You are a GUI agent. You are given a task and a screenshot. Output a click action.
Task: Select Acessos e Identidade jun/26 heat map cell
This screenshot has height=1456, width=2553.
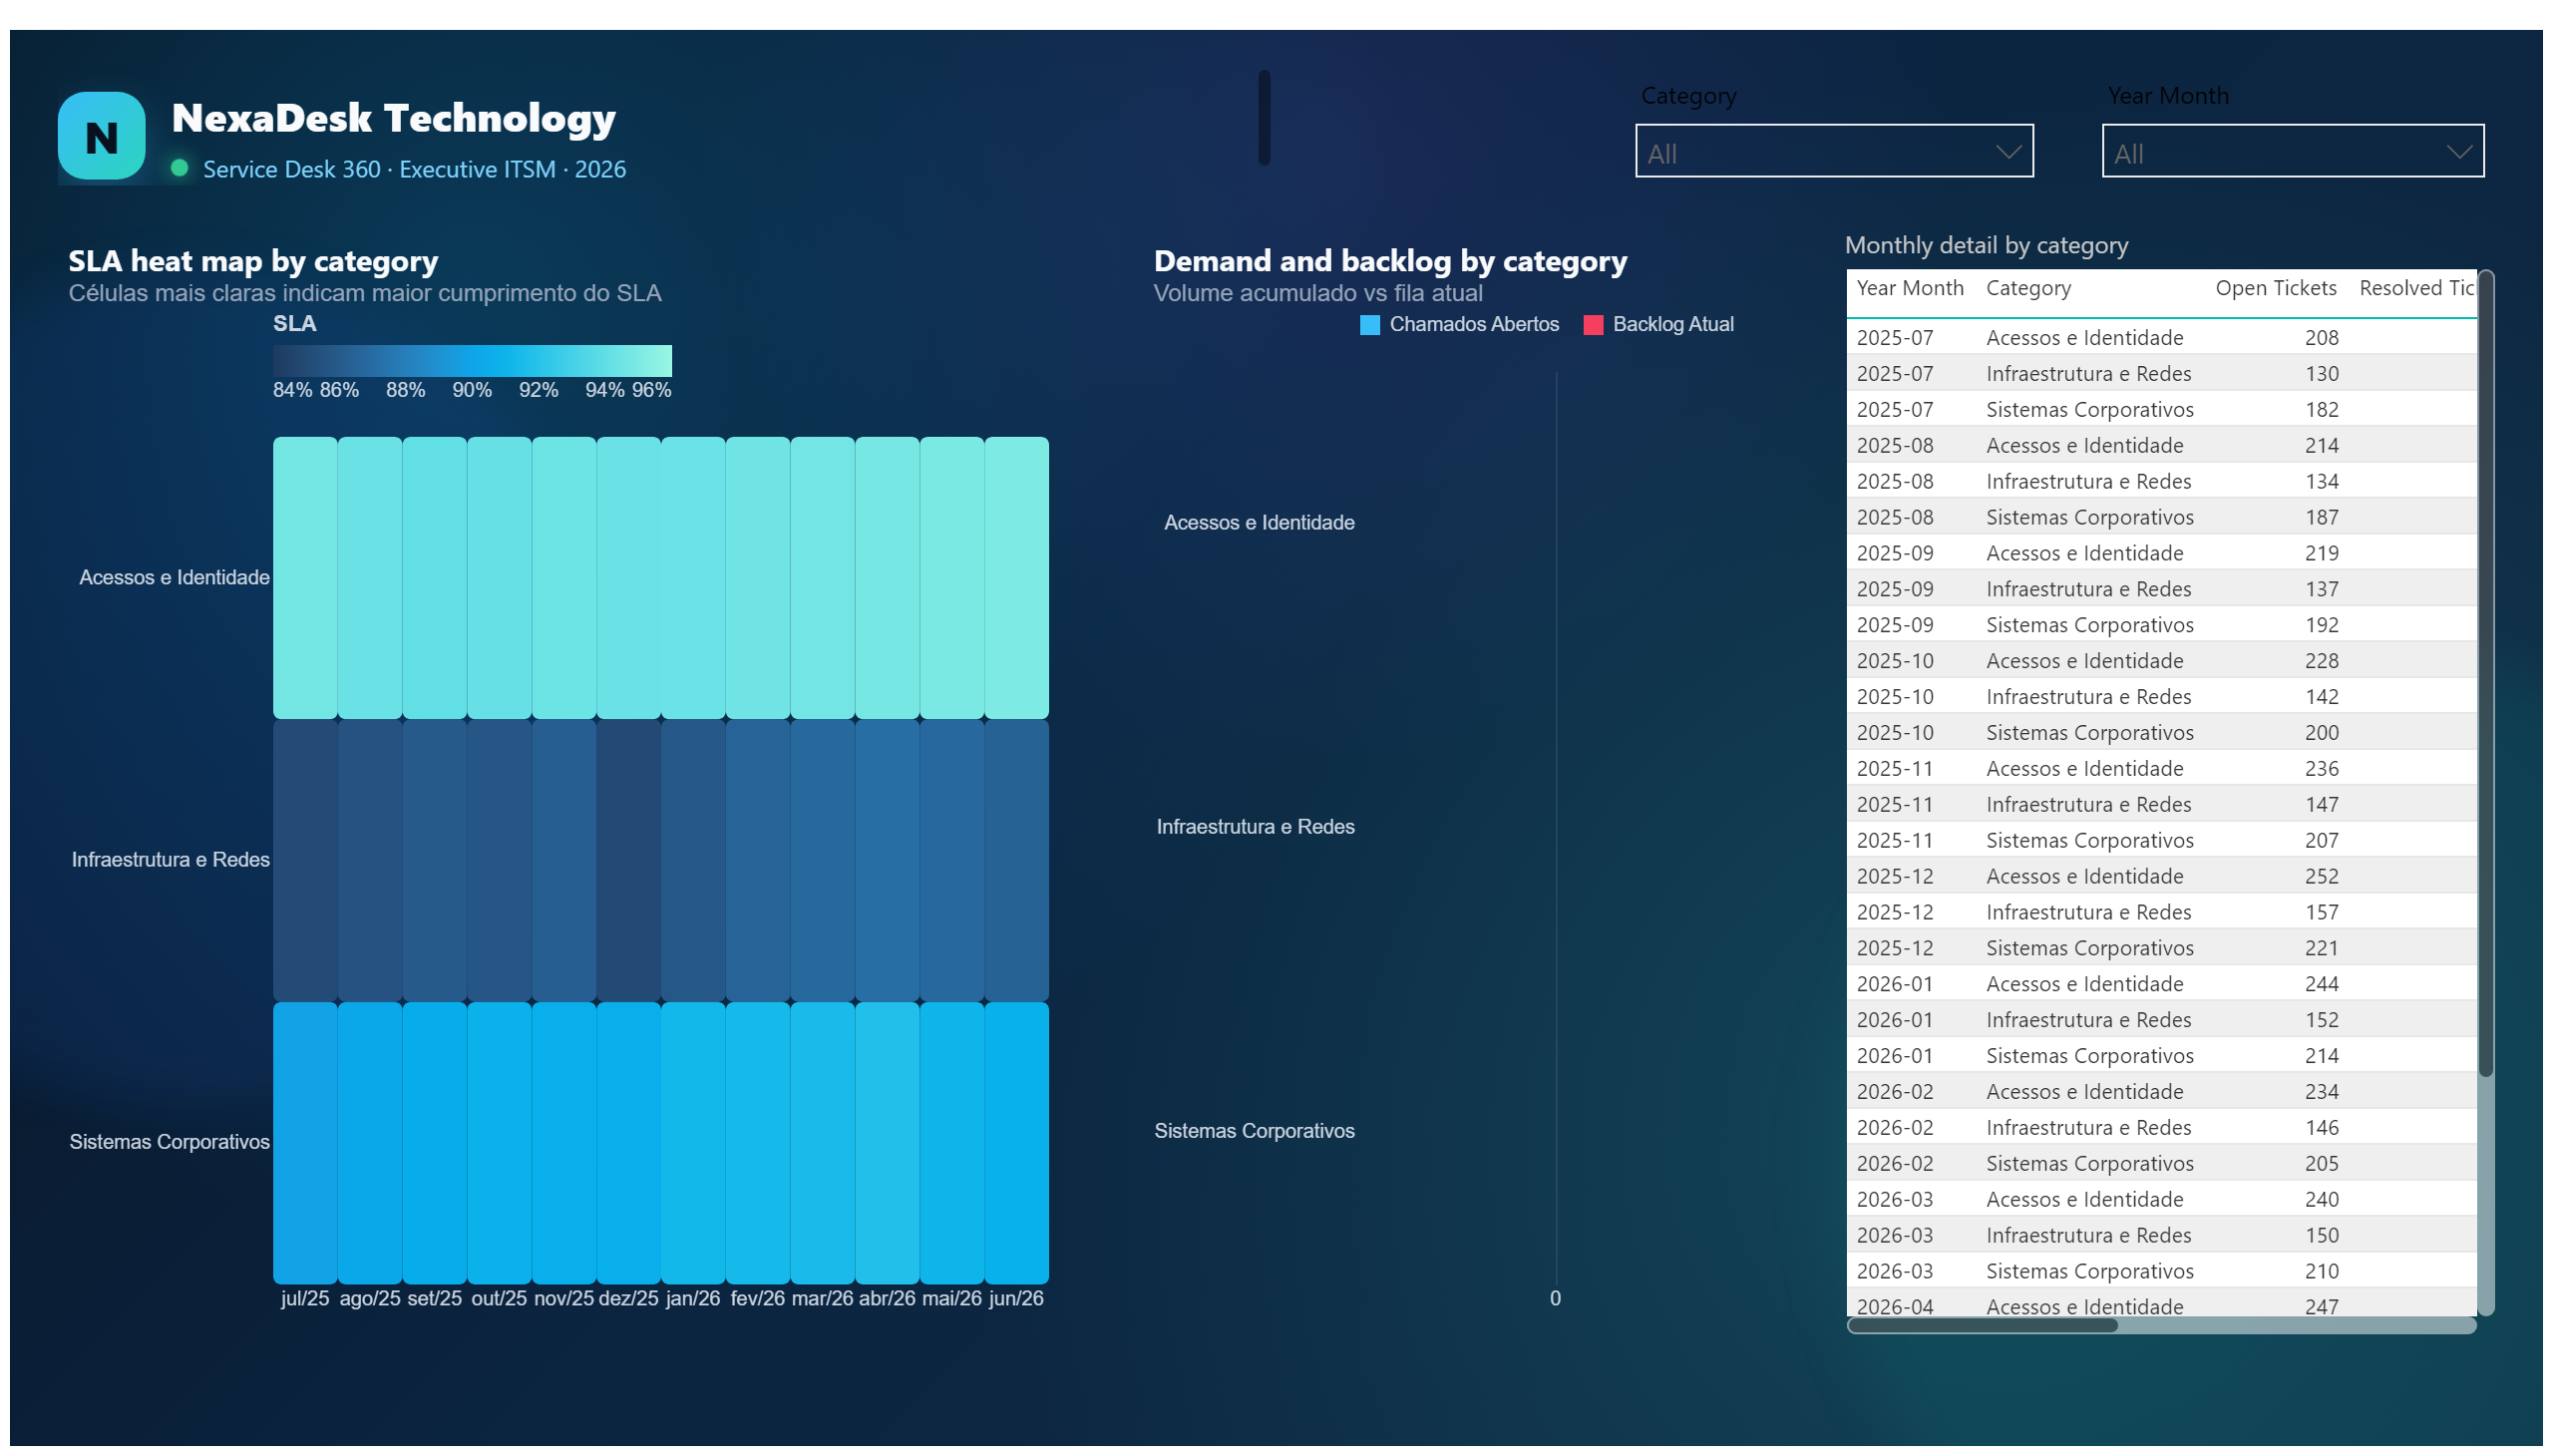[1016, 577]
